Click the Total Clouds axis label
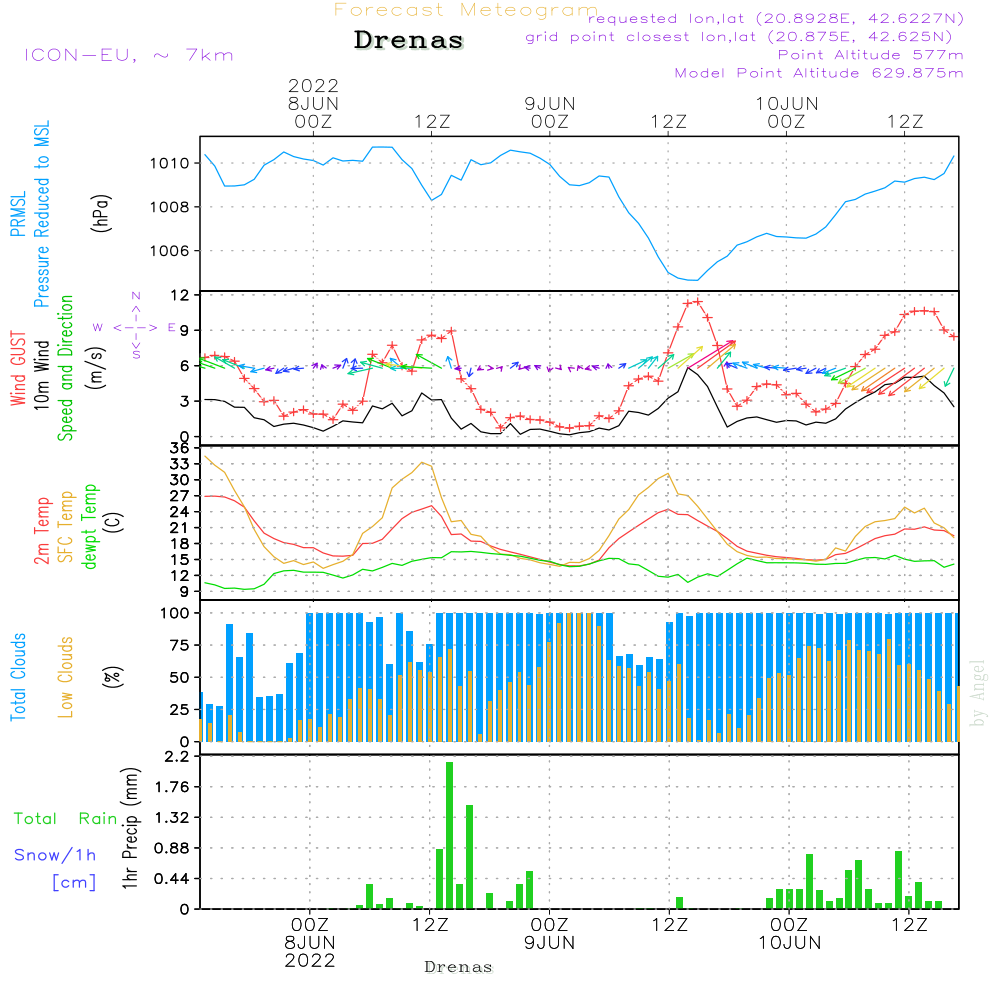The height and width of the screenshot is (1000, 1000). click(18, 677)
